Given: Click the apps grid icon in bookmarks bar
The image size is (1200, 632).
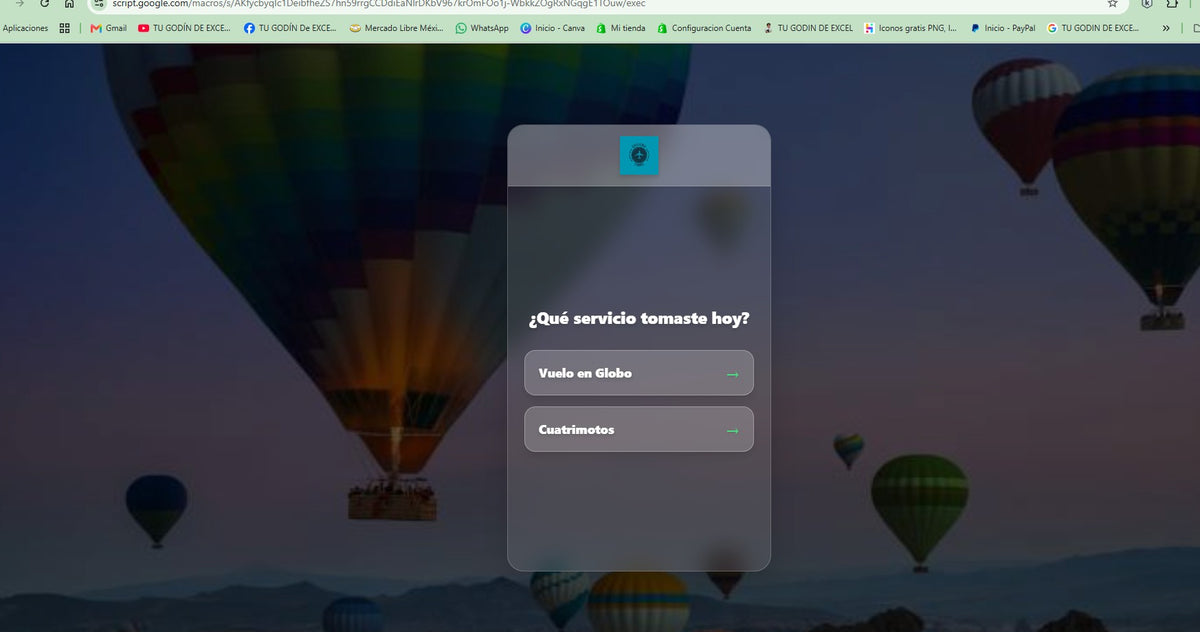Looking at the screenshot, I should tap(65, 28).
